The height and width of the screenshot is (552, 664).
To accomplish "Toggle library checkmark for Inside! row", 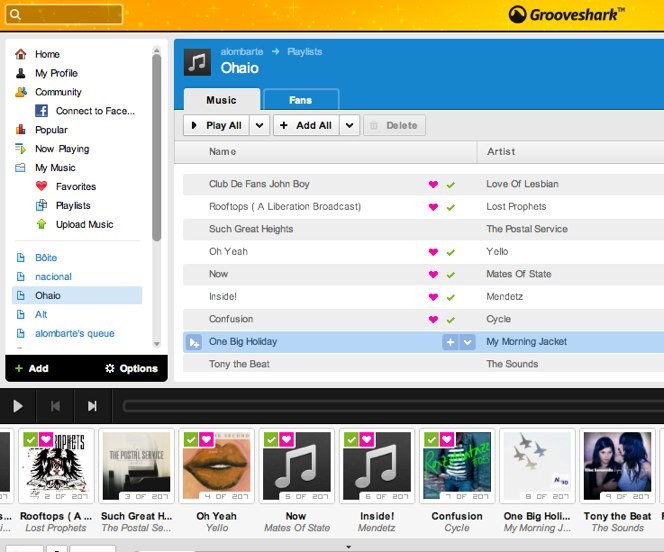I will pos(451,297).
